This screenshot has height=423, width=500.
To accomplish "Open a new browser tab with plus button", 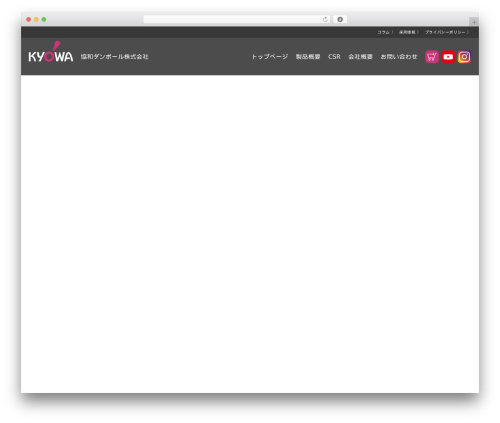I will (x=474, y=22).
